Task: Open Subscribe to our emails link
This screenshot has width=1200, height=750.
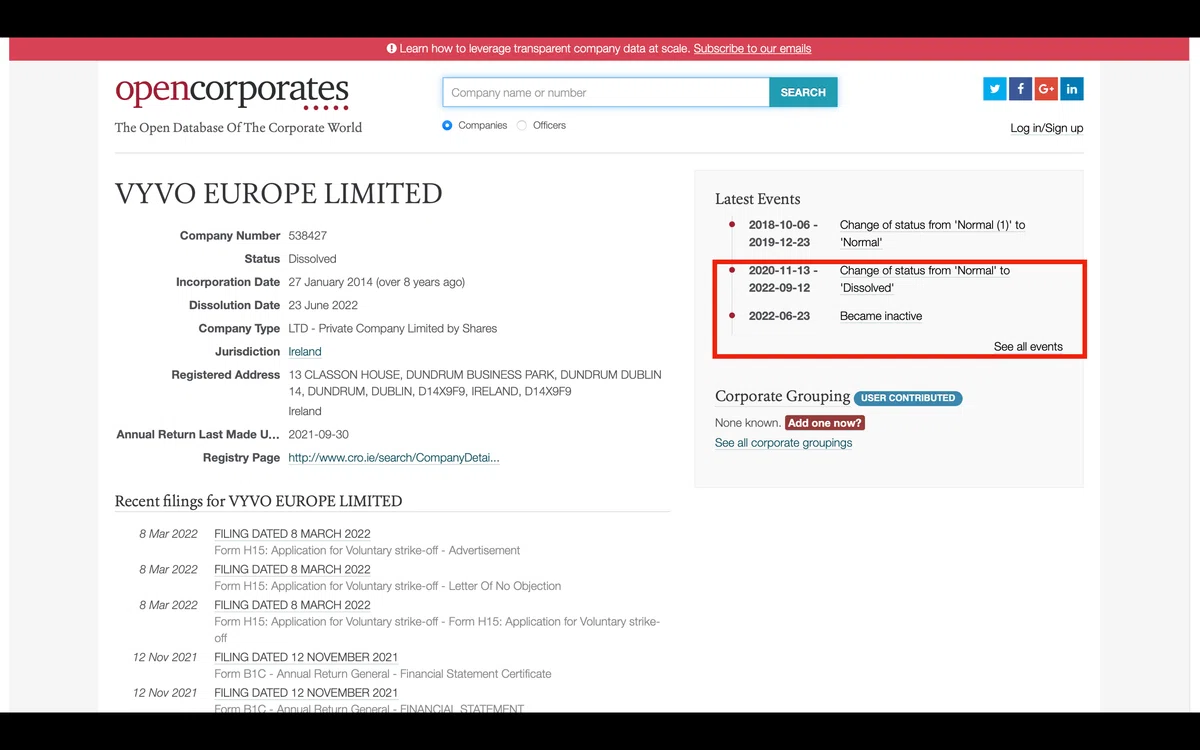Action: click(752, 48)
